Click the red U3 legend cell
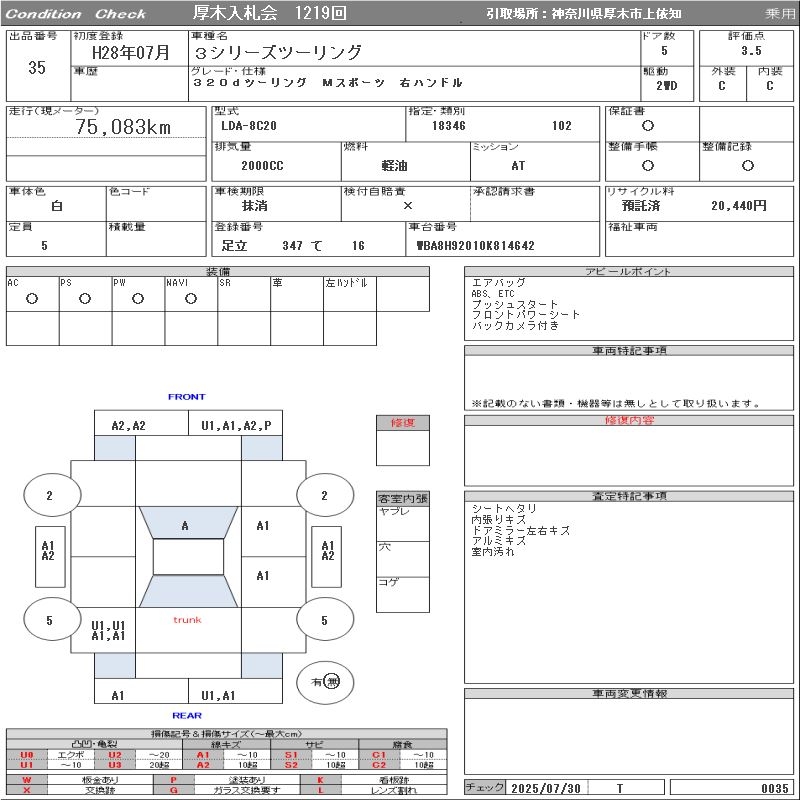The width and height of the screenshot is (800, 800). tap(115, 765)
